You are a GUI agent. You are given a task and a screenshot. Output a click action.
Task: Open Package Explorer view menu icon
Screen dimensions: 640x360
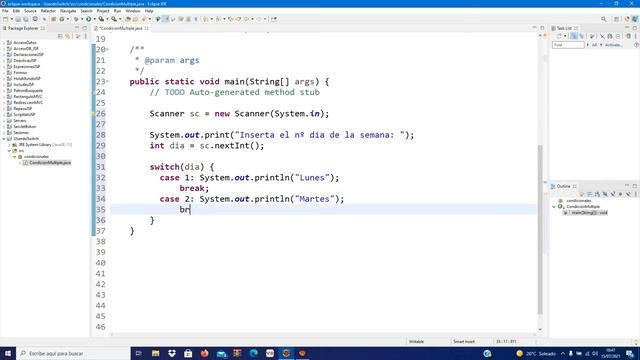[86, 36]
